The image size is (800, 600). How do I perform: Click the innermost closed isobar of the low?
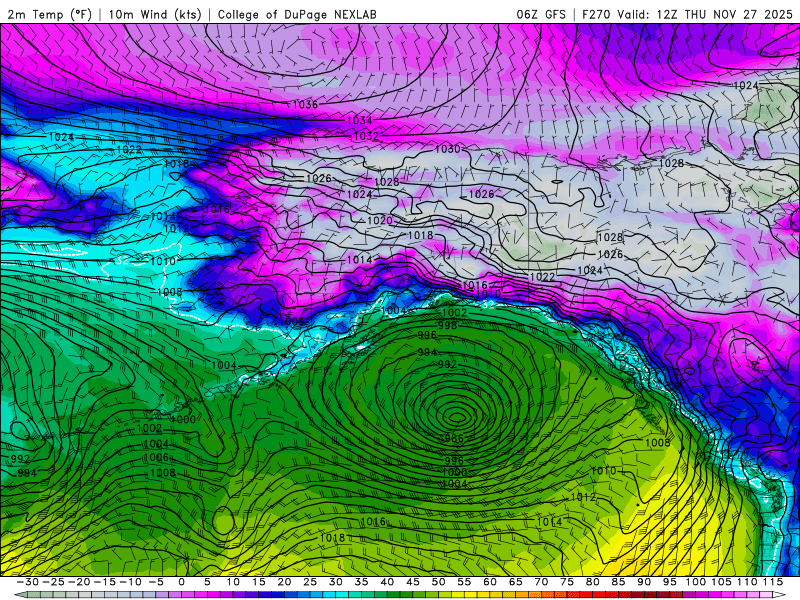point(457,417)
